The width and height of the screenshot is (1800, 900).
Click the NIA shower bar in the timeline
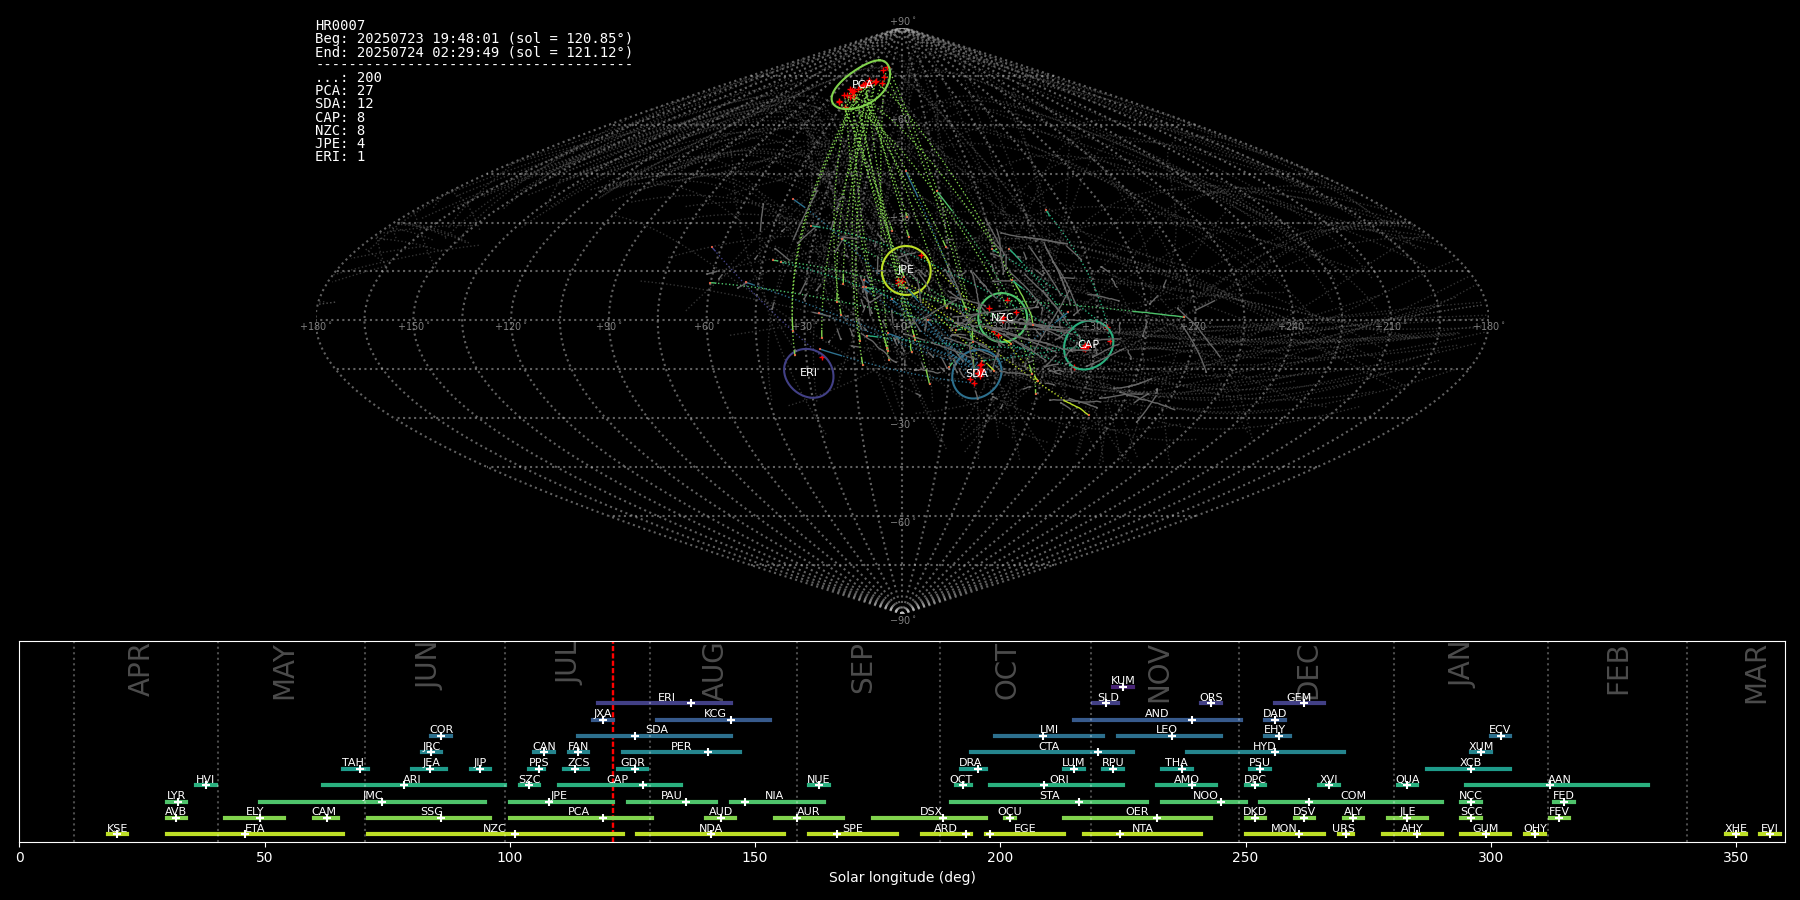click(x=777, y=802)
